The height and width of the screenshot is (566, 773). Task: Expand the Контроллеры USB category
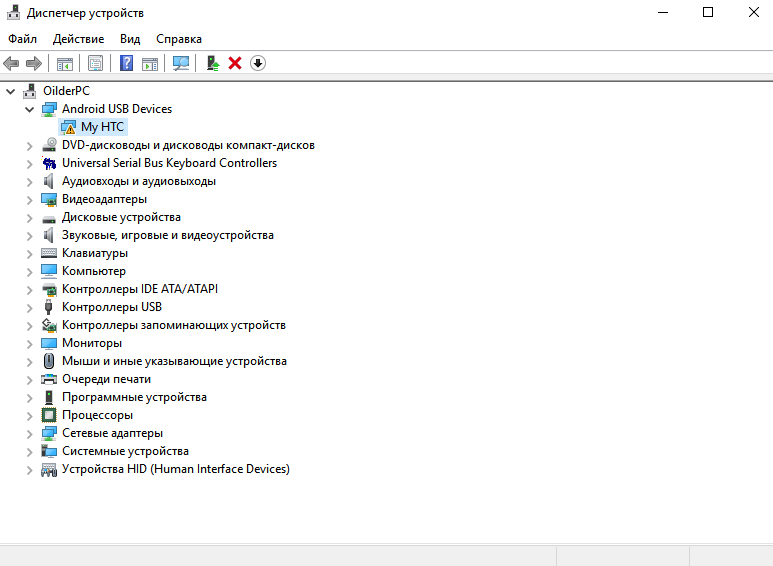(x=30, y=307)
